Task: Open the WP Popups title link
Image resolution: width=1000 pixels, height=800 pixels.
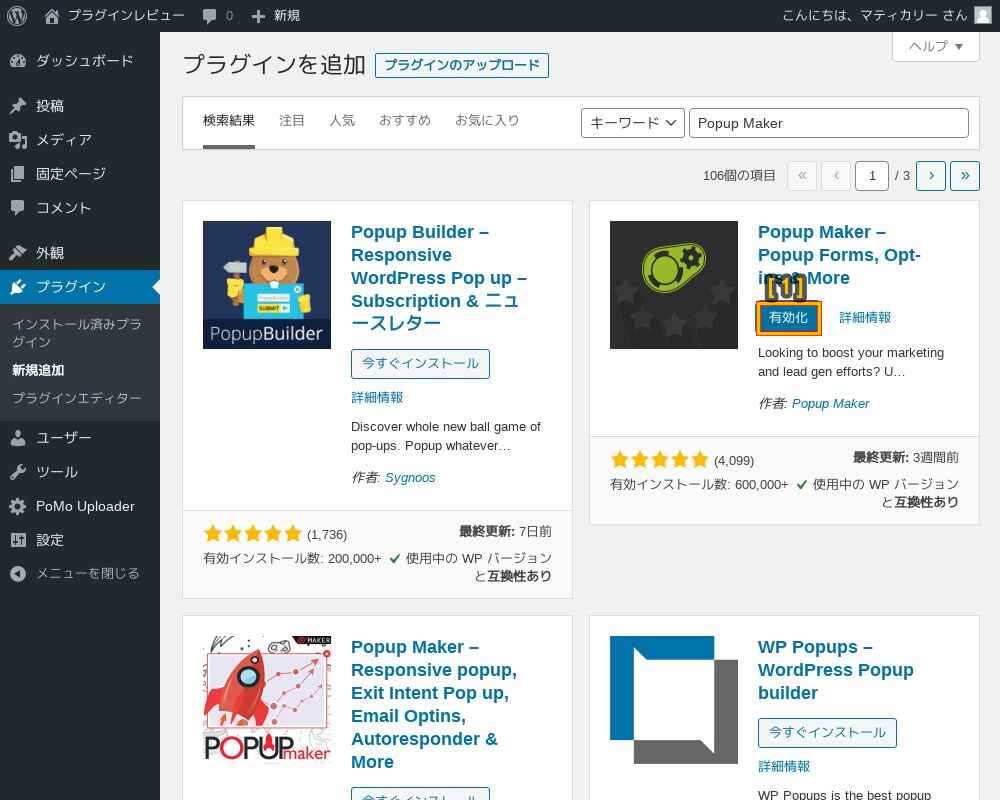Action: pos(835,670)
